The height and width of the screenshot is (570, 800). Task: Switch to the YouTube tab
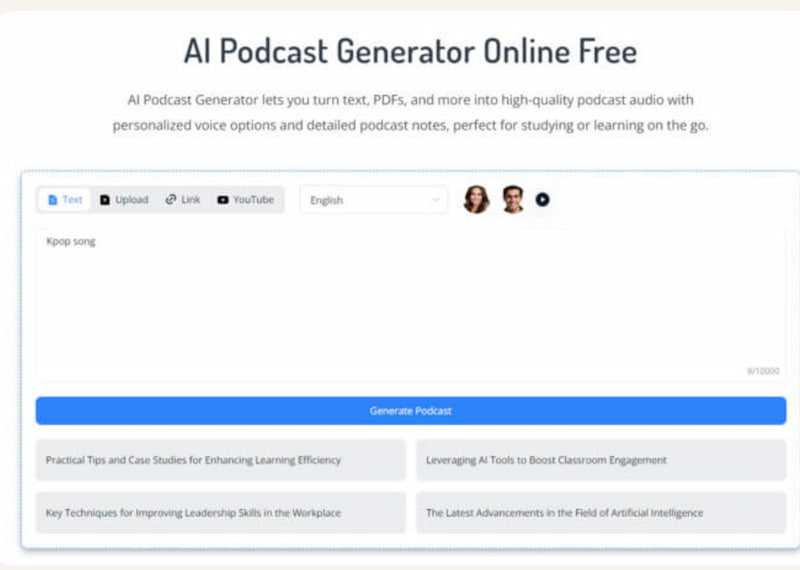246,200
